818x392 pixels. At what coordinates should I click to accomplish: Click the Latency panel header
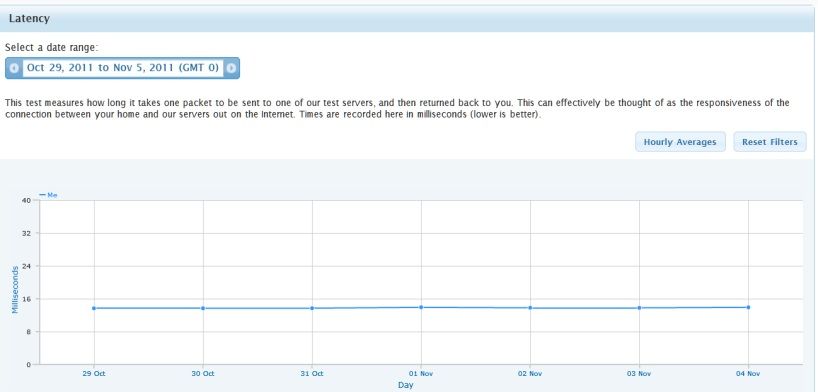click(407, 19)
